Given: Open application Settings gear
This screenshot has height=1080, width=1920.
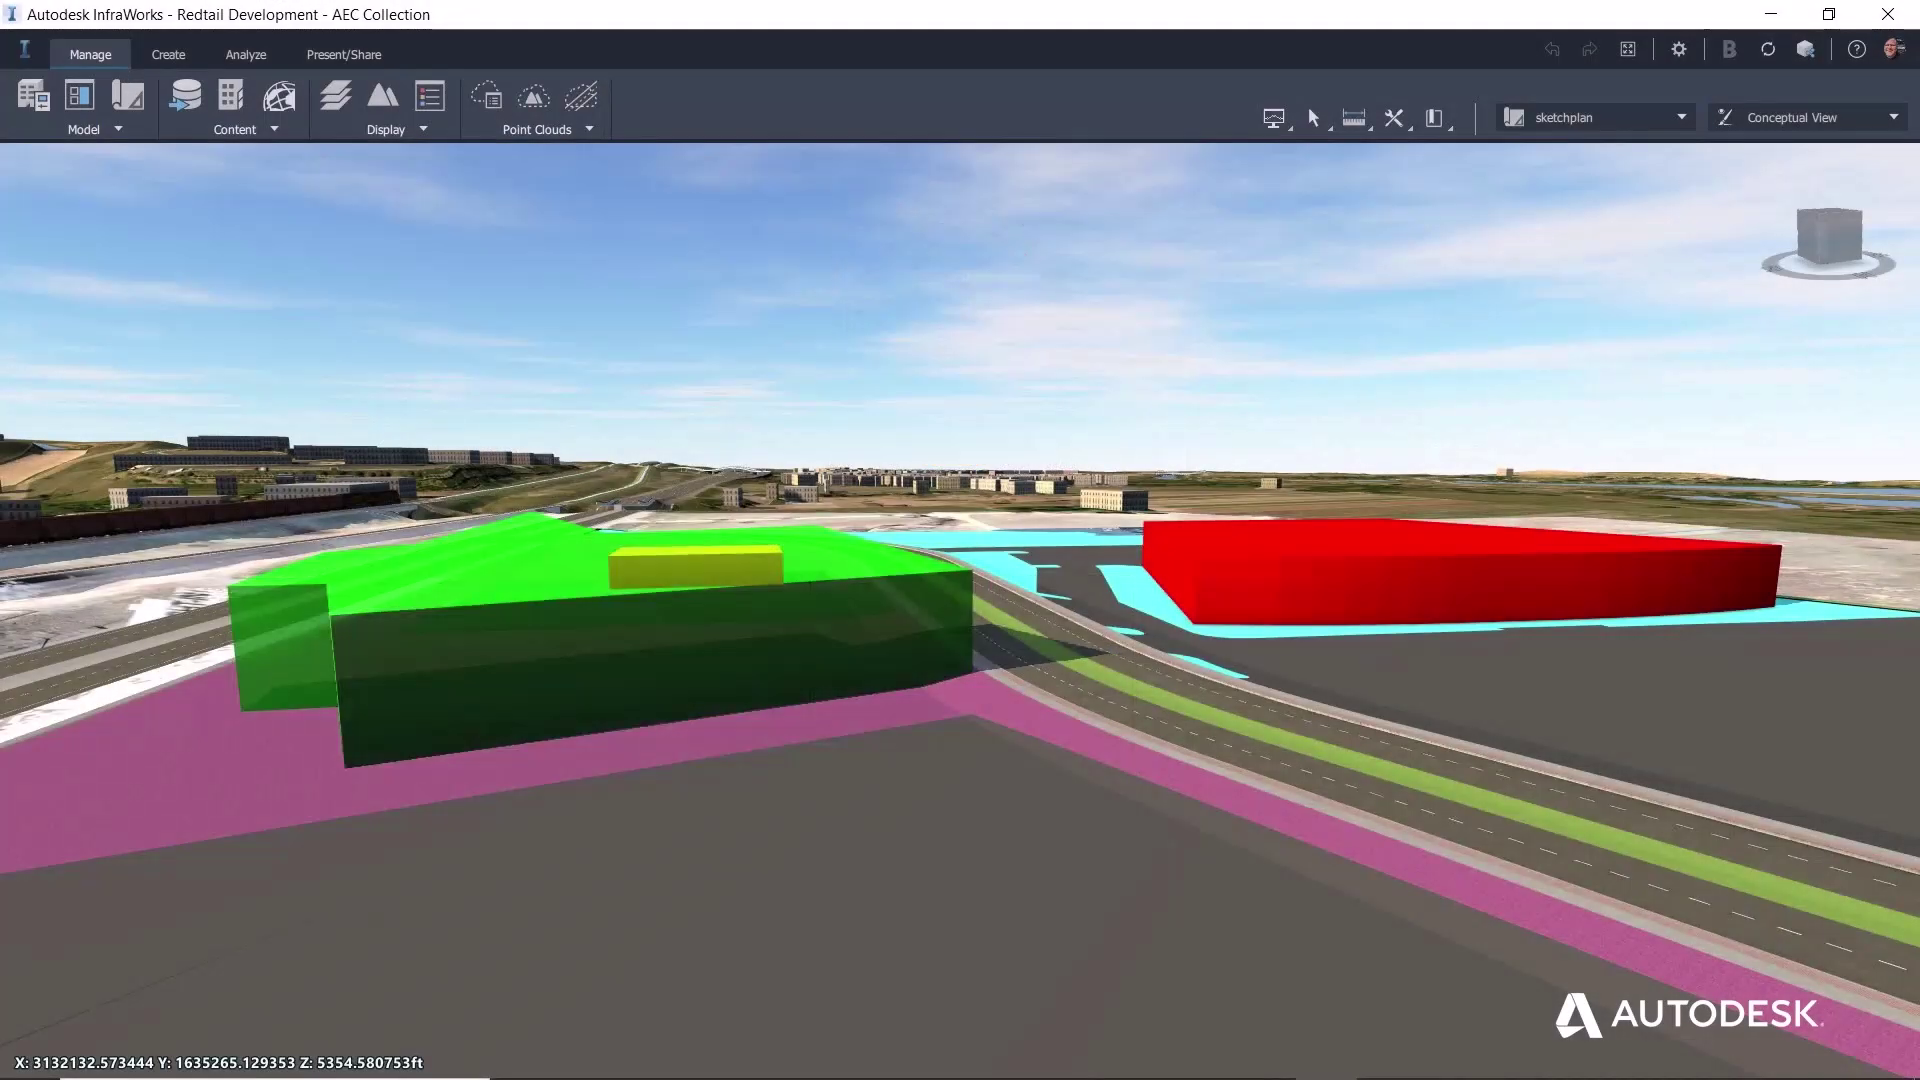Looking at the screenshot, I should pos(1678,48).
